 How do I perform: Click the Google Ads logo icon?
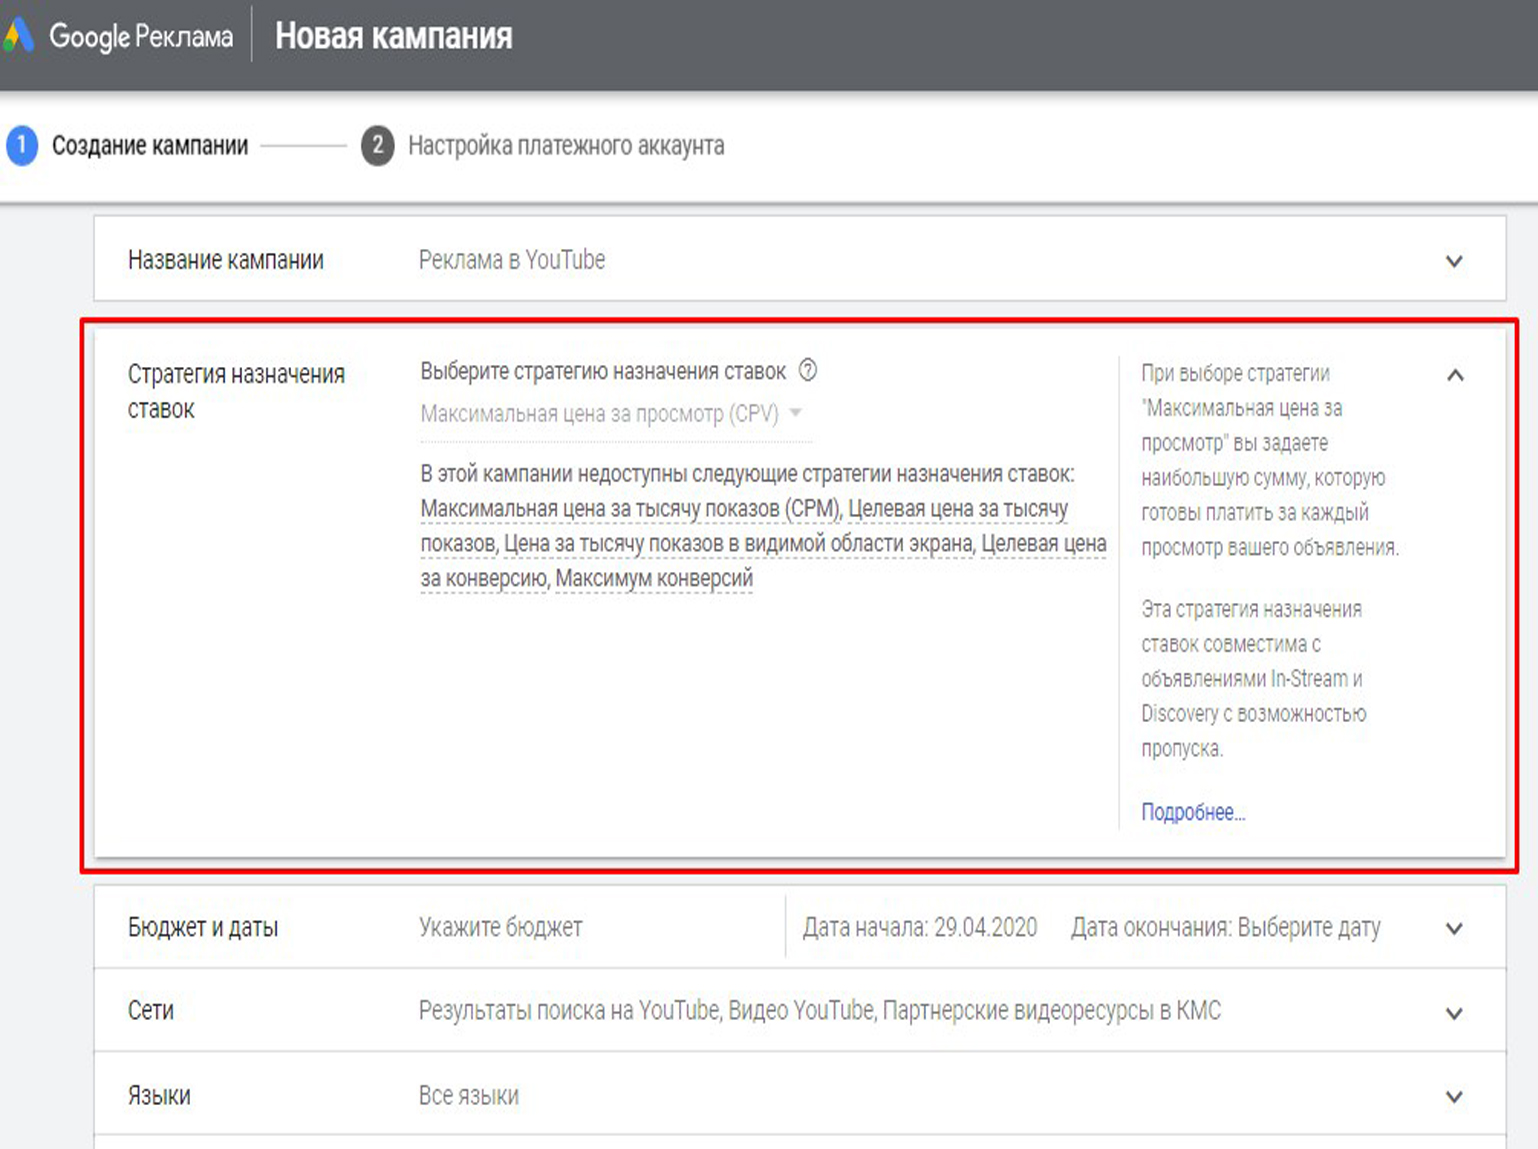pyautogui.click(x=19, y=36)
